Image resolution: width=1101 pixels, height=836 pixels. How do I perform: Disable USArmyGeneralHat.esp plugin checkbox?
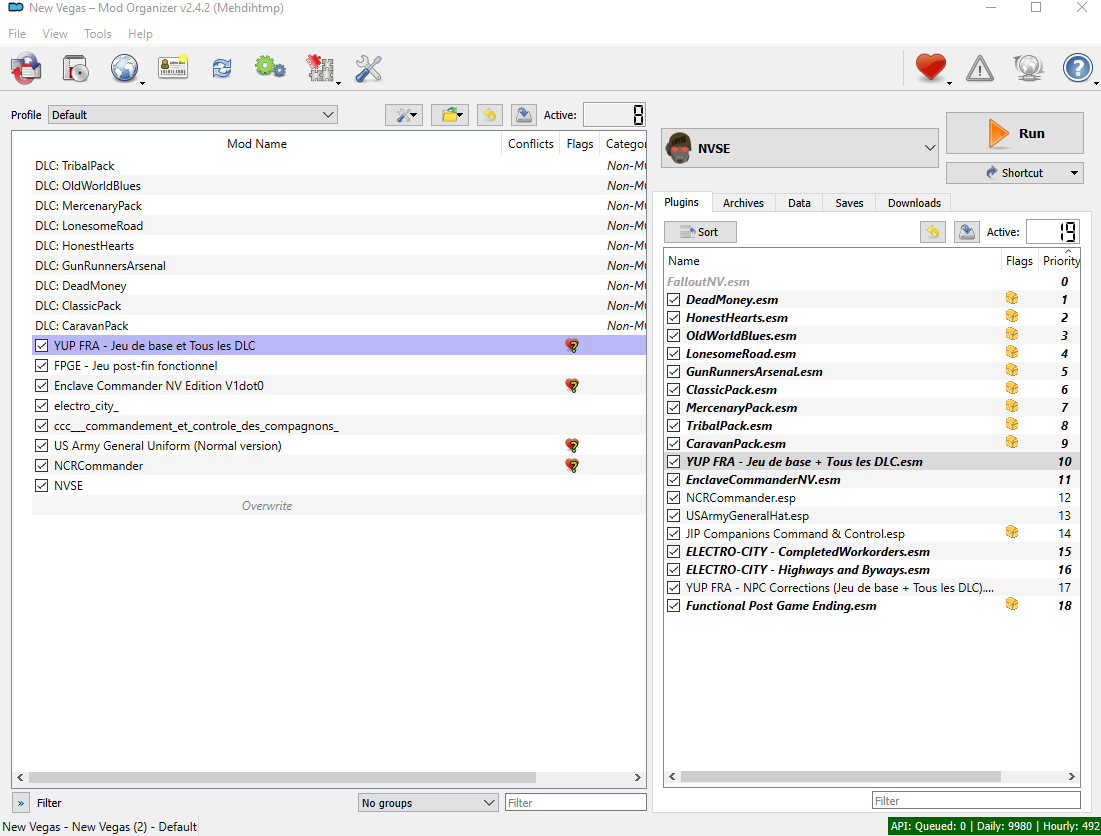[673, 516]
